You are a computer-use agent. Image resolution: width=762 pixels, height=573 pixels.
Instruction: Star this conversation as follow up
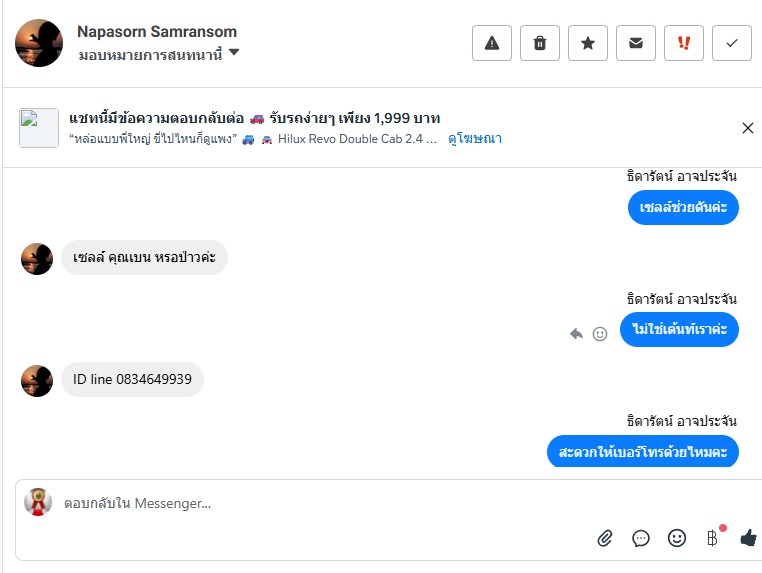coord(588,43)
